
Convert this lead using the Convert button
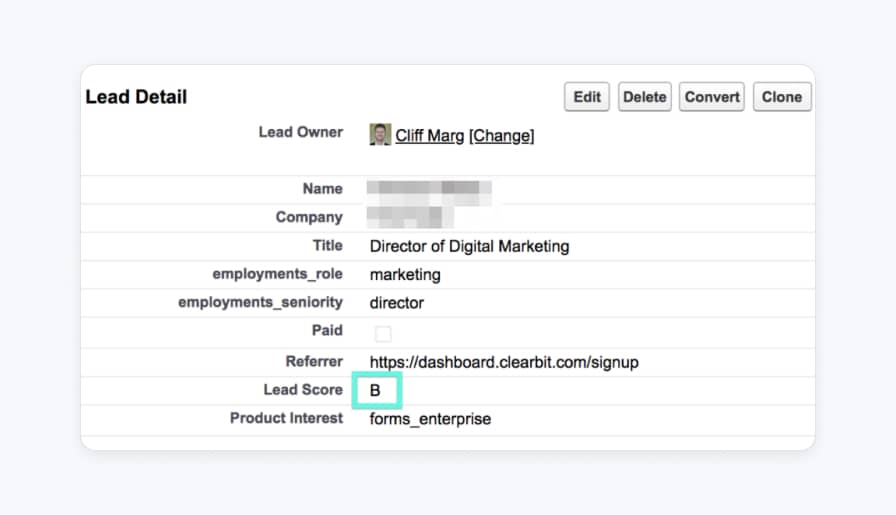pos(712,97)
